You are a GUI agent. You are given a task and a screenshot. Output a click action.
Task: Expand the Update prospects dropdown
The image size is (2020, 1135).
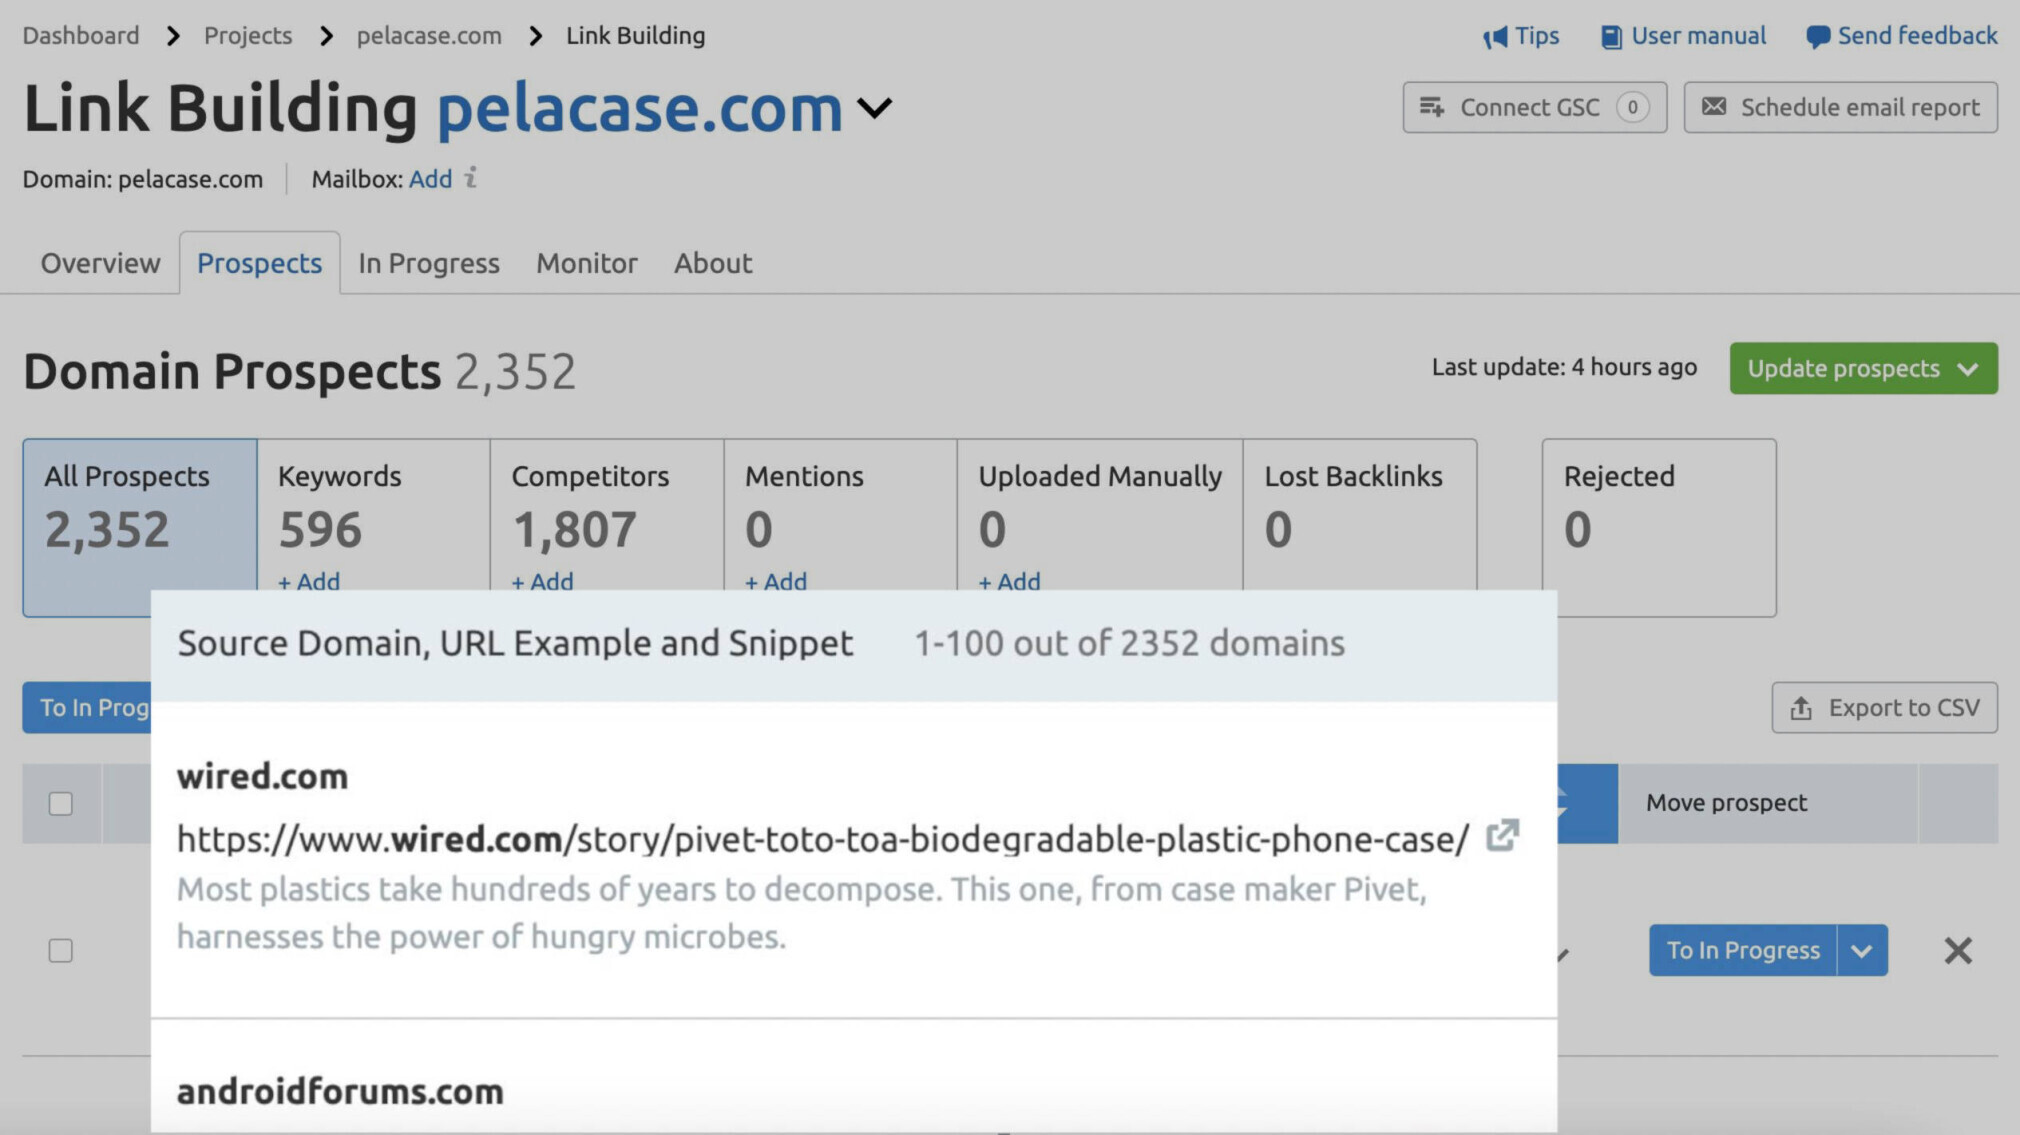(x=1970, y=368)
